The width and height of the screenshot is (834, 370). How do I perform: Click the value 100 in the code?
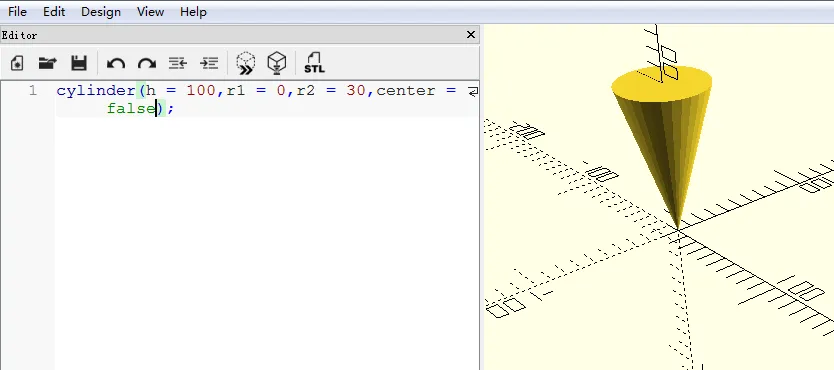[x=201, y=91]
